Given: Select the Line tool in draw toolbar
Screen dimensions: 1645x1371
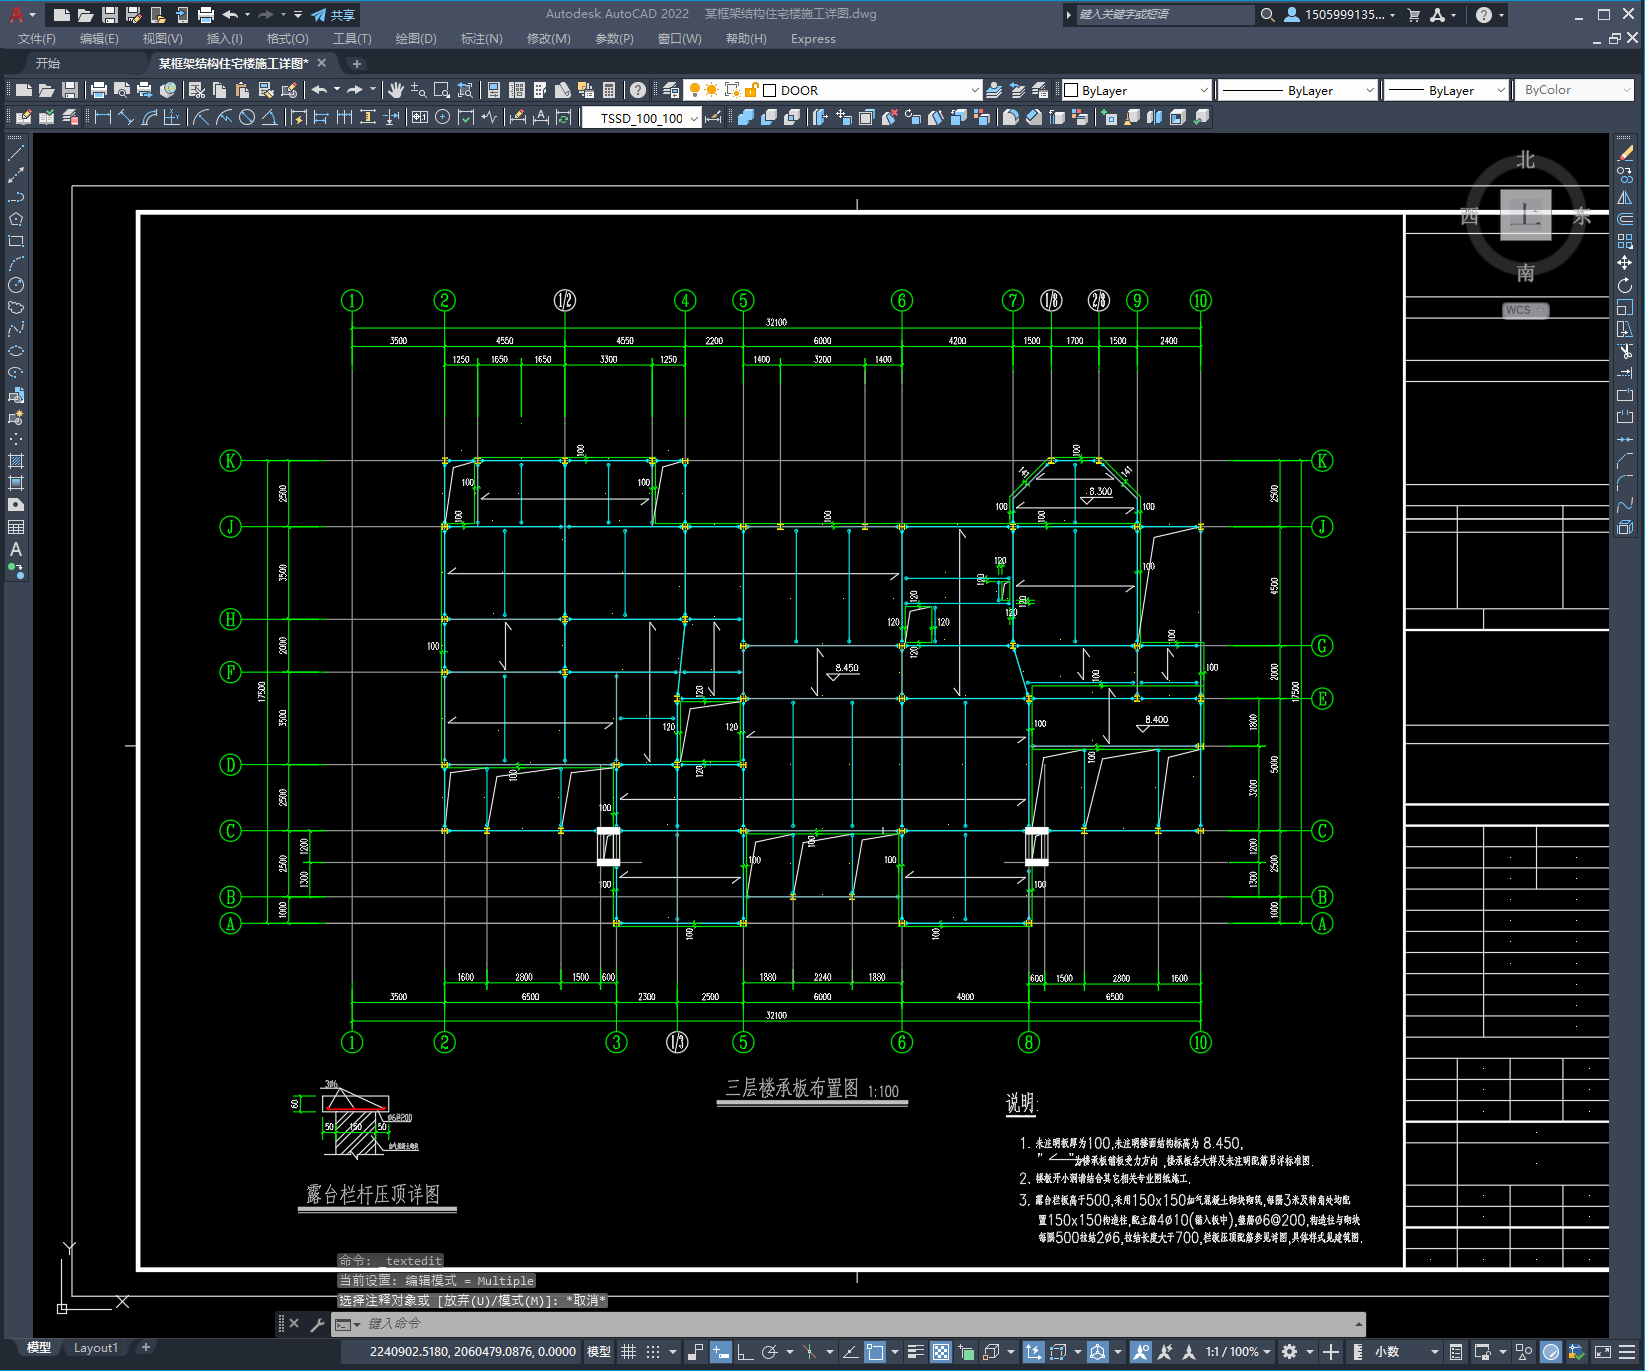Looking at the screenshot, I should pyautogui.click(x=16, y=153).
